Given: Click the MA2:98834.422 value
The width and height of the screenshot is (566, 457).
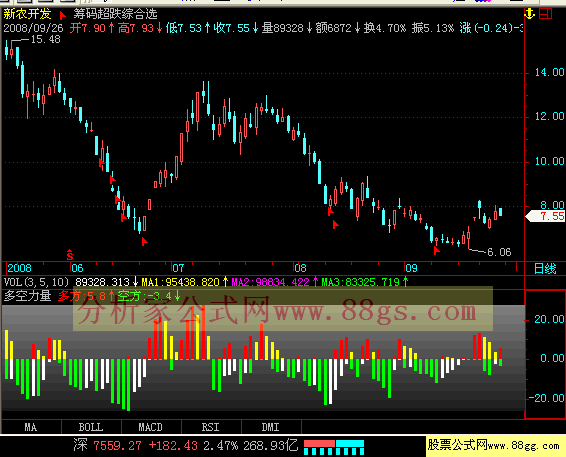Looking at the screenshot, I should 270,282.
